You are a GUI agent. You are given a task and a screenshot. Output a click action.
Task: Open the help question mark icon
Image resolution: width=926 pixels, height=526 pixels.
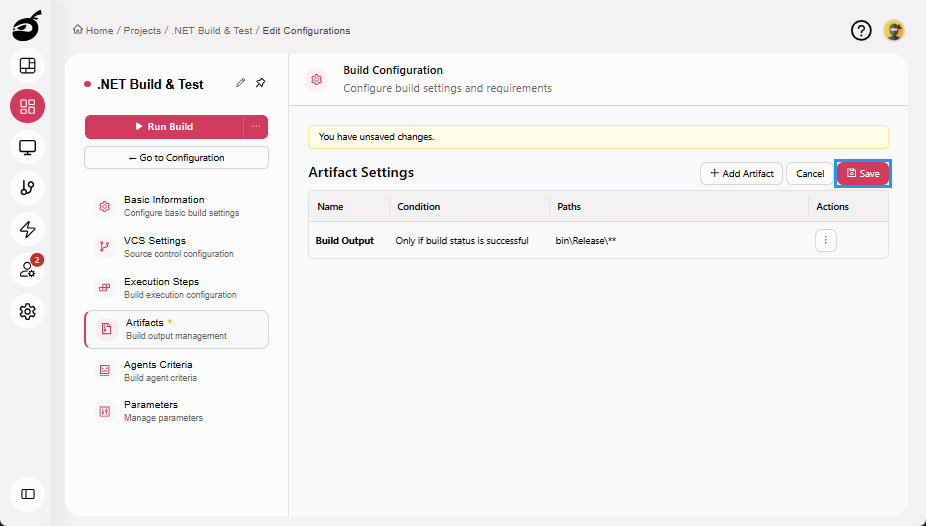point(861,30)
